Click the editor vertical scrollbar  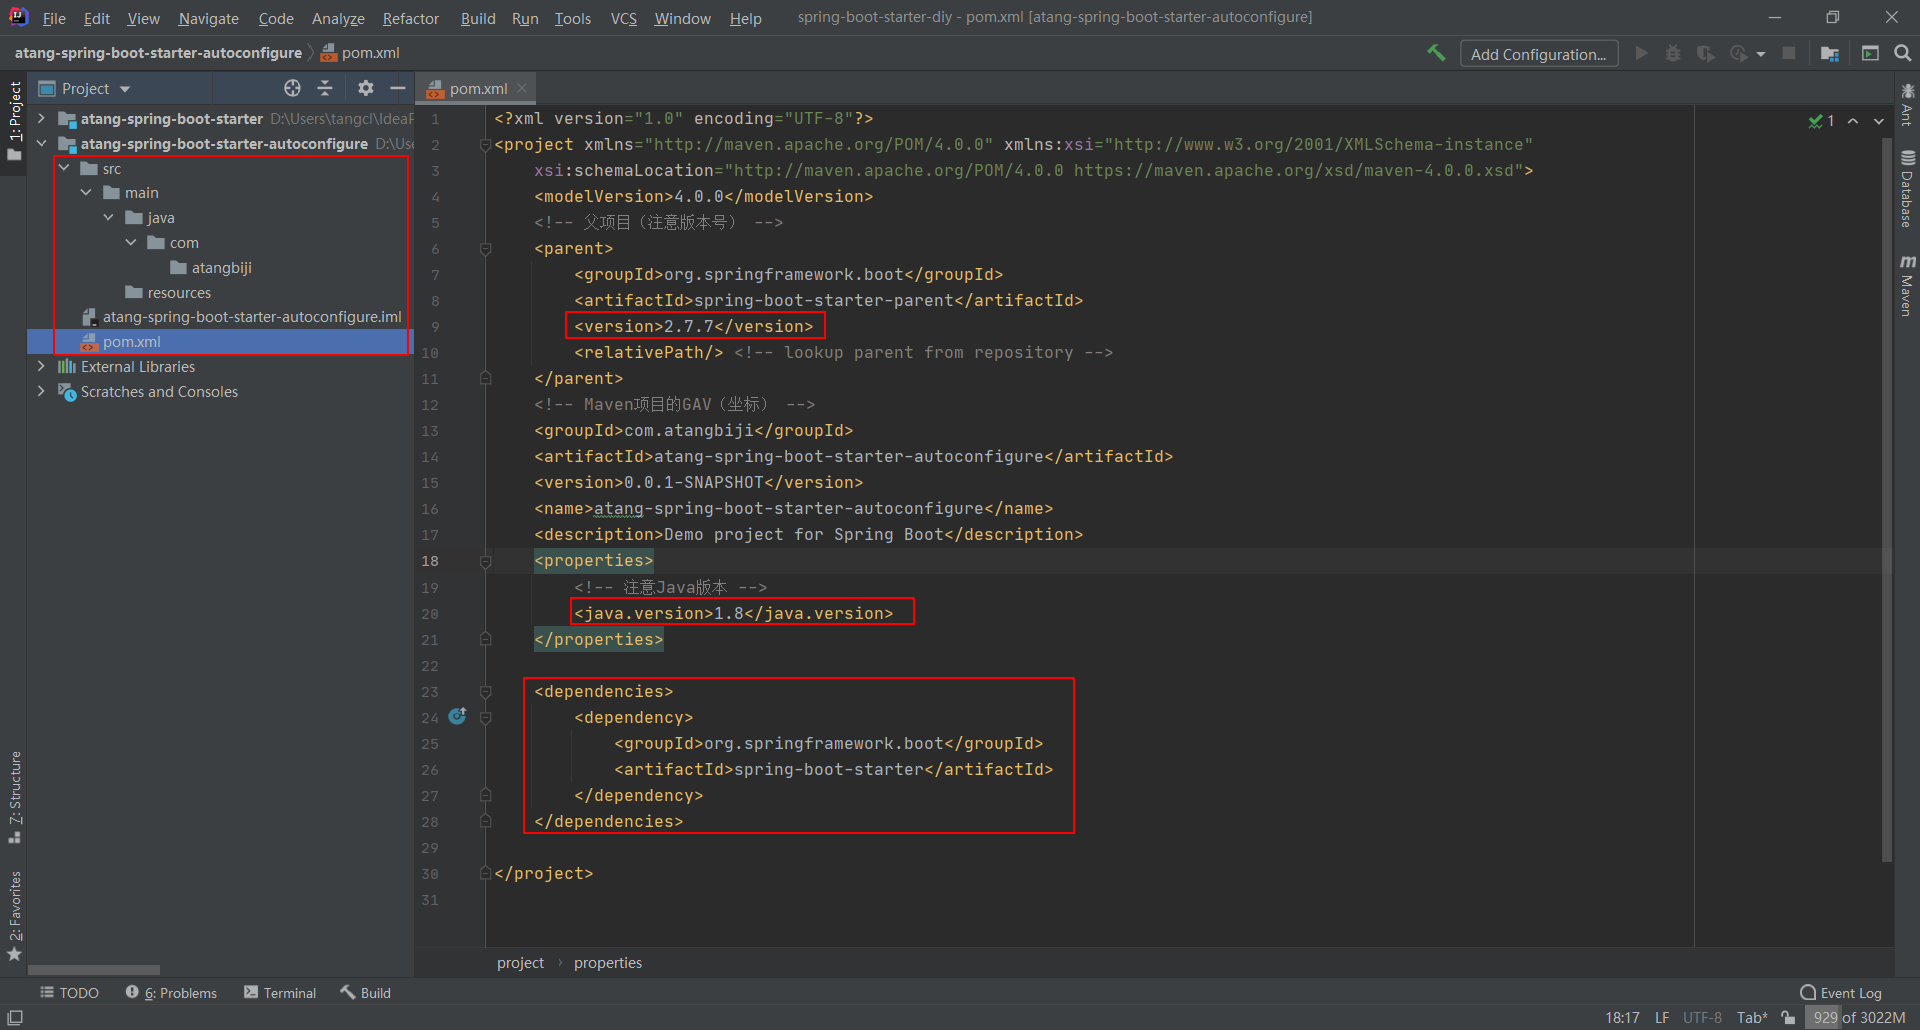1887,500
